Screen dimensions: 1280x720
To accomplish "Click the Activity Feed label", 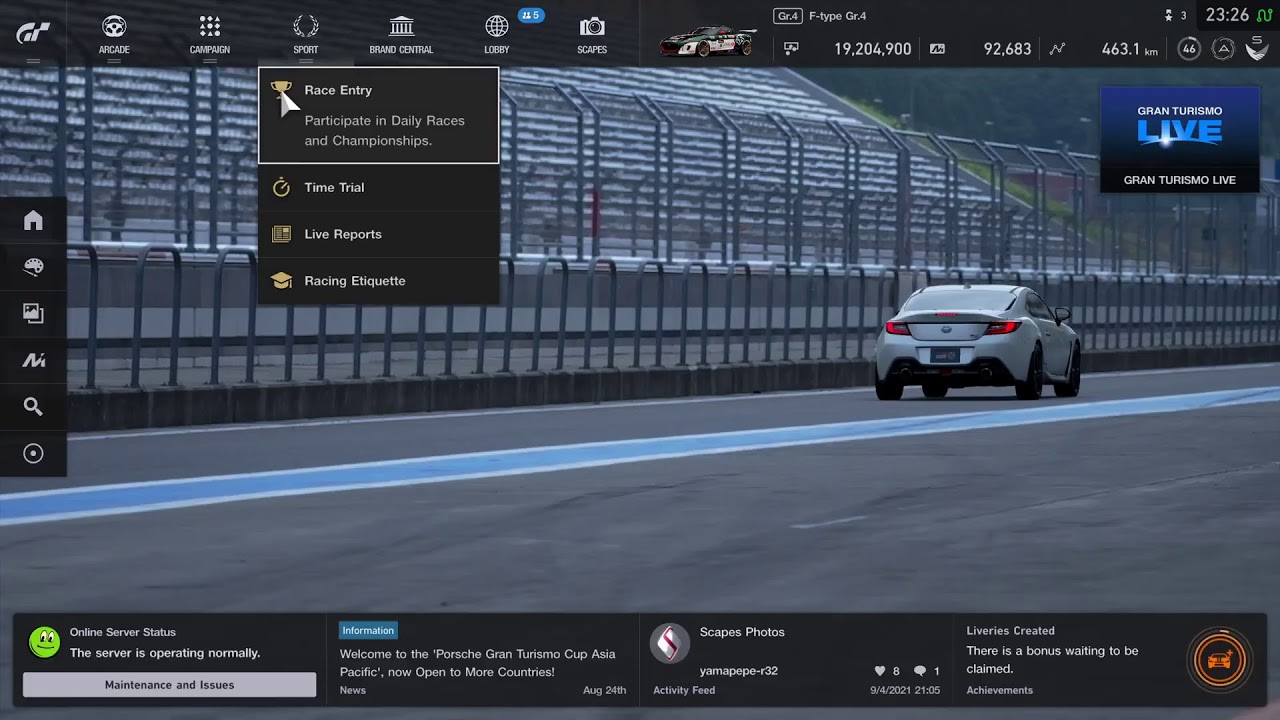I will coord(684,690).
